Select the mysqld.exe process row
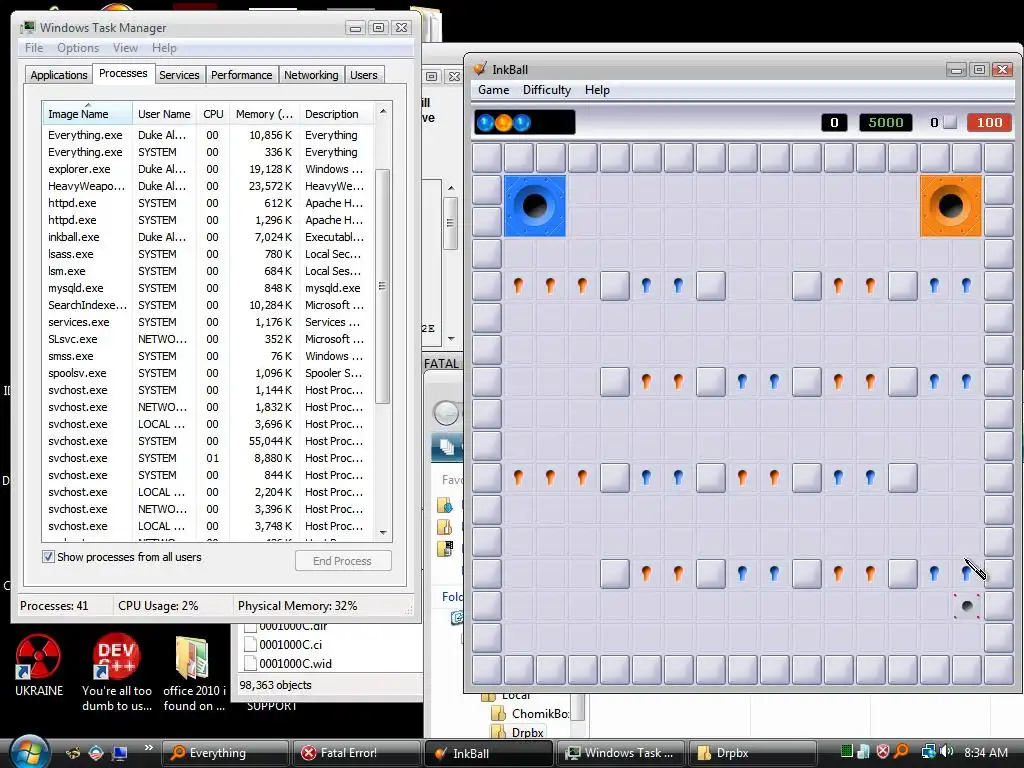The image size is (1024, 768). [208, 288]
